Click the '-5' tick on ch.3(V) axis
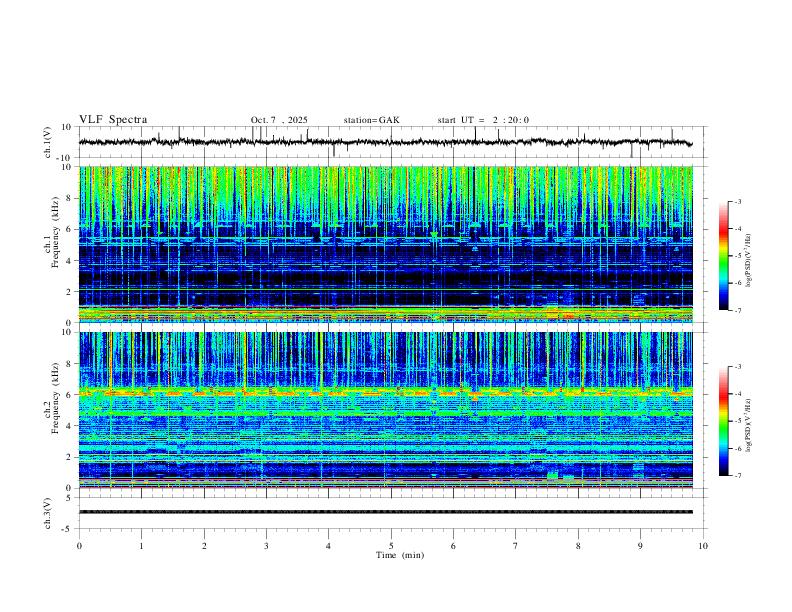Image resolution: width=792 pixels, height=612 pixels. tap(68, 529)
